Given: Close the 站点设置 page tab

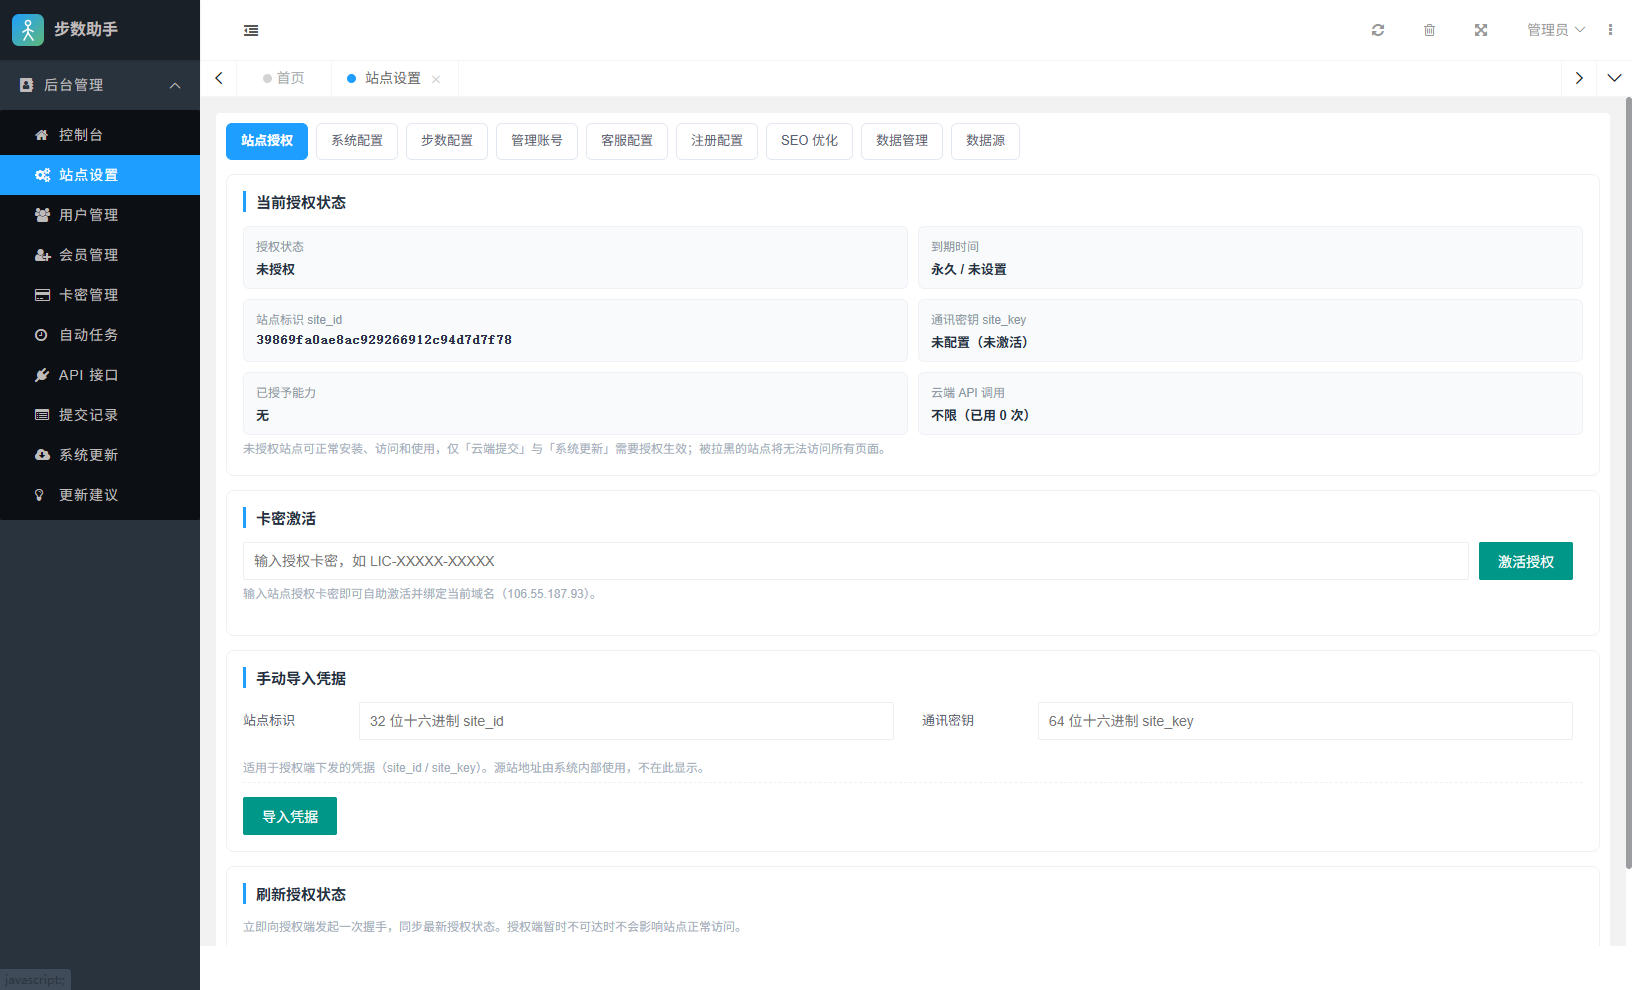Looking at the screenshot, I should (436, 79).
